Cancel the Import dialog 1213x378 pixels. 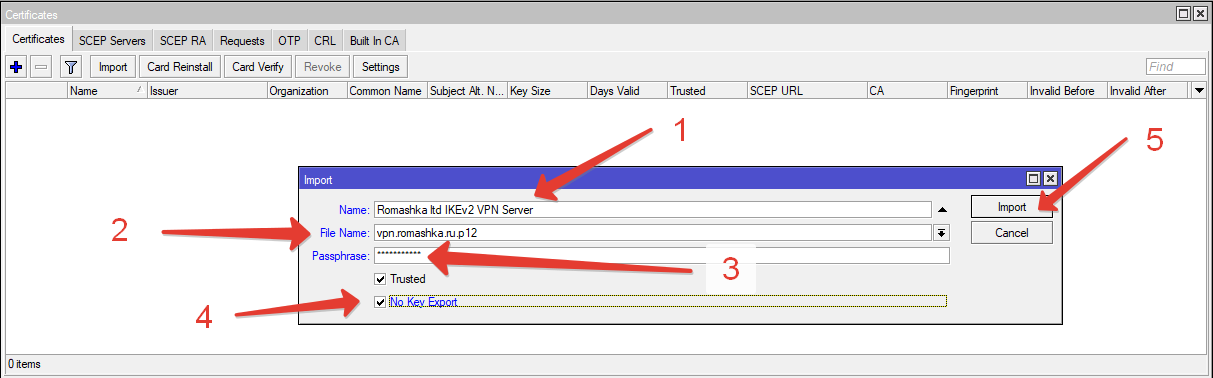coord(1012,233)
